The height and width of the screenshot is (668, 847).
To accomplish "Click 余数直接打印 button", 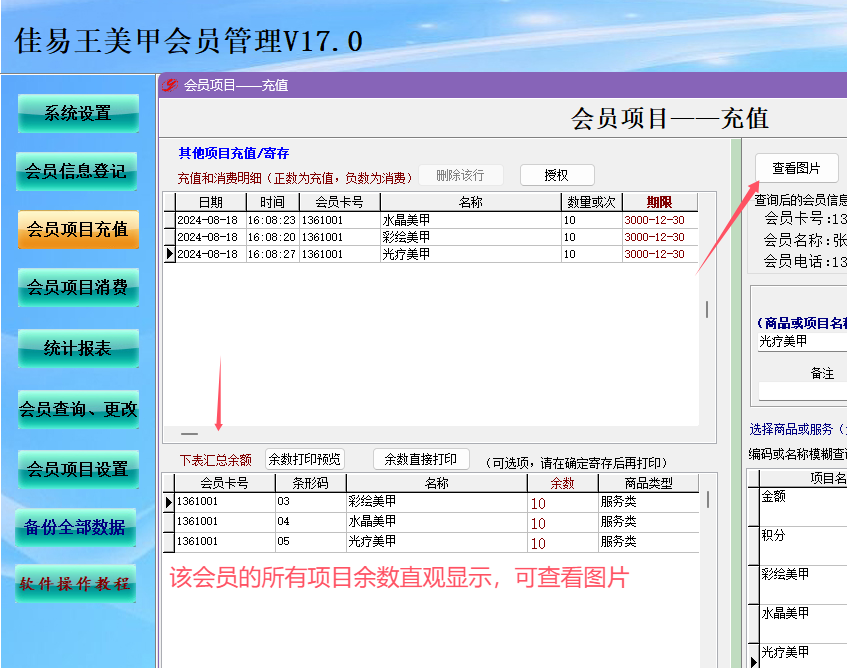I will pos(421,459).
